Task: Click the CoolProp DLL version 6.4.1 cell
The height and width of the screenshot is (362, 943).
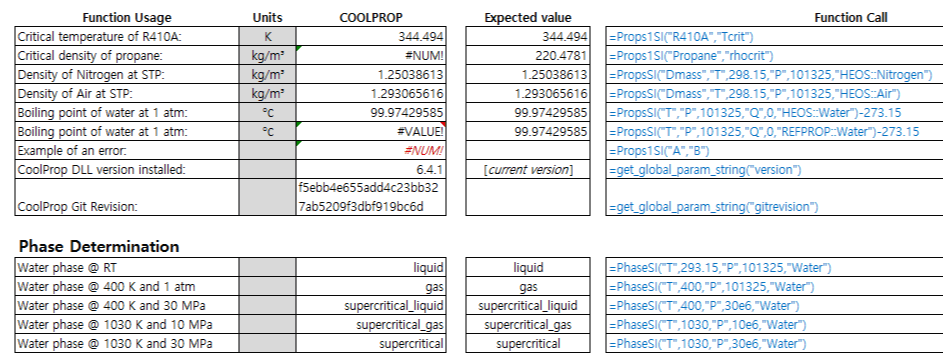Action: (371, 170)
